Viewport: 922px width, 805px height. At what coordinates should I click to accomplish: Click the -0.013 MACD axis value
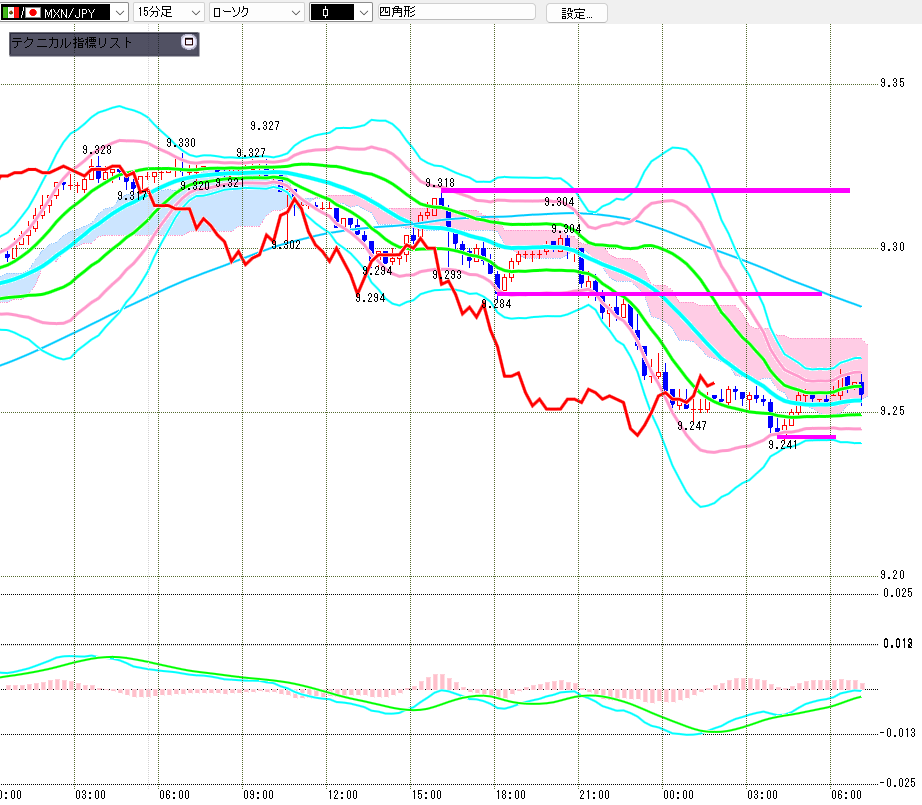coord(897,733)
